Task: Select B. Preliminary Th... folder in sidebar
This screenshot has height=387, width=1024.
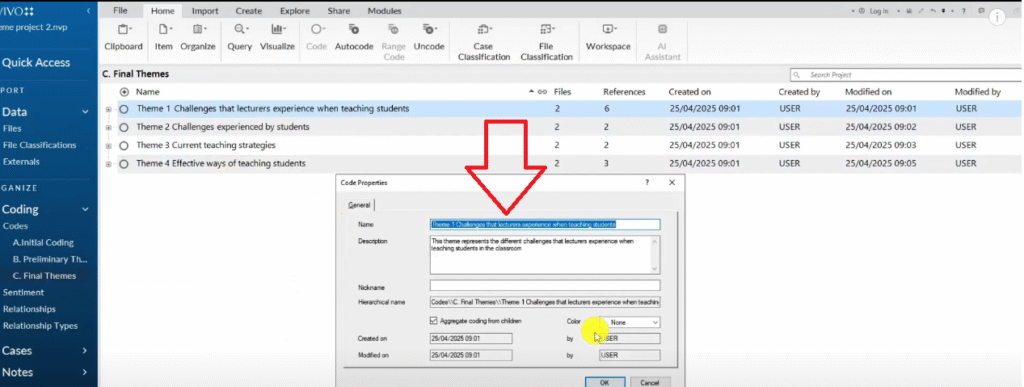Action: 50,259
